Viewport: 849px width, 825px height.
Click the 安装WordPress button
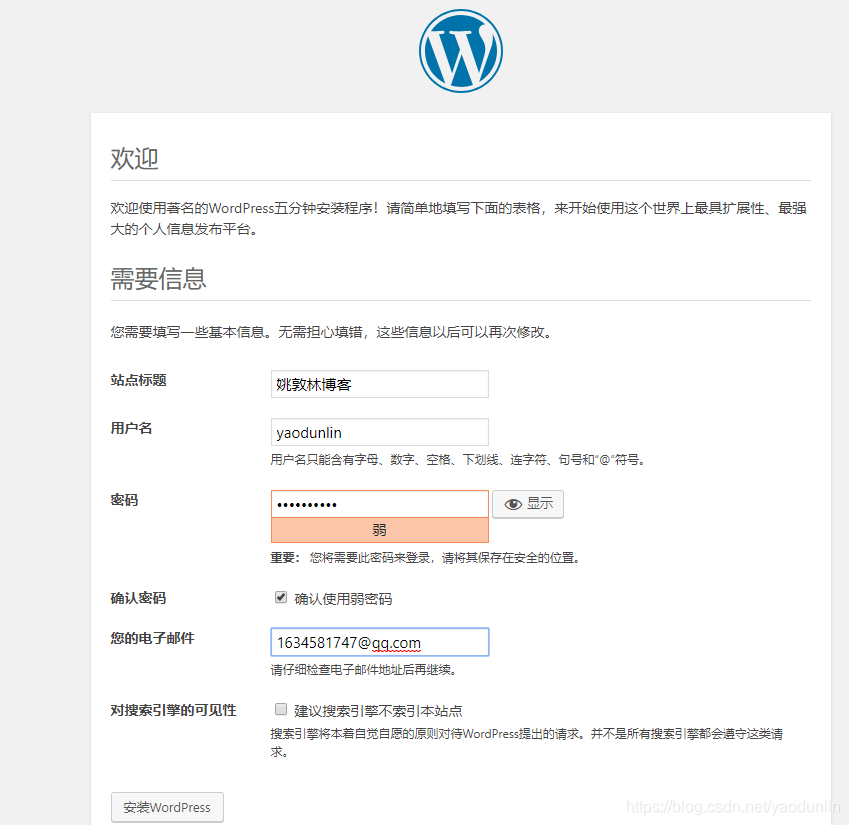(167, 807)
